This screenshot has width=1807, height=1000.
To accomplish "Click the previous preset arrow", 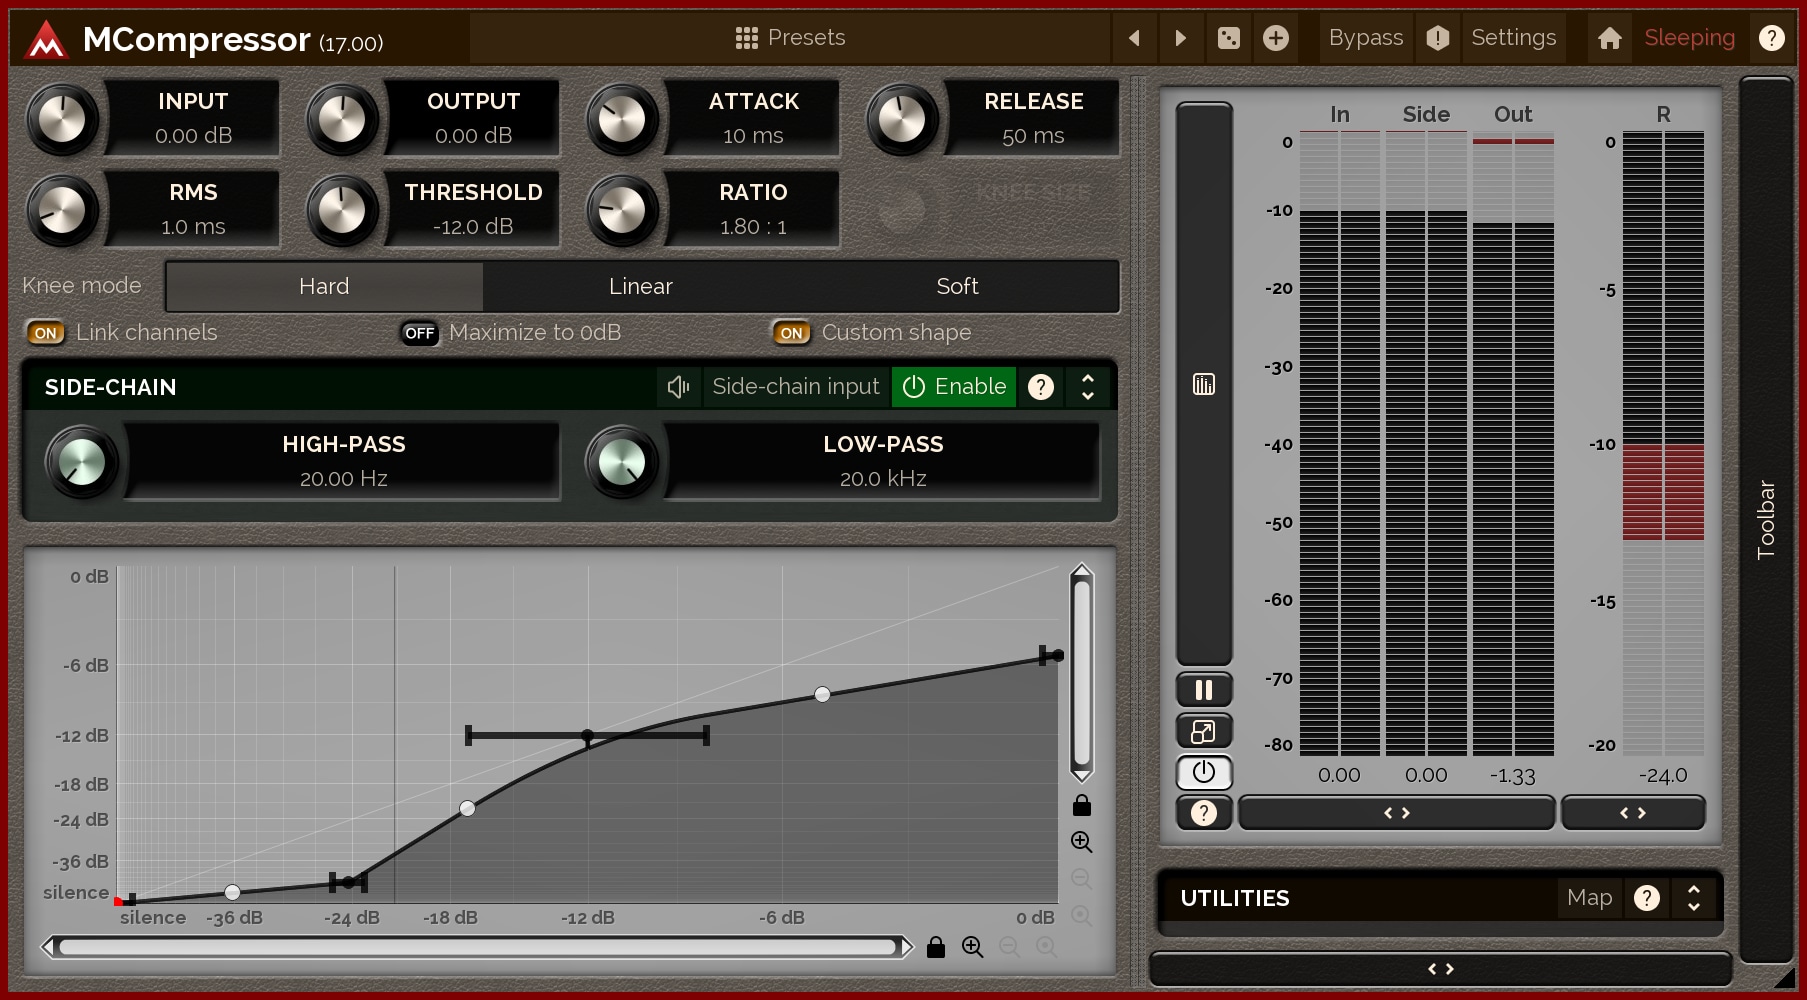I will 1134,38.
